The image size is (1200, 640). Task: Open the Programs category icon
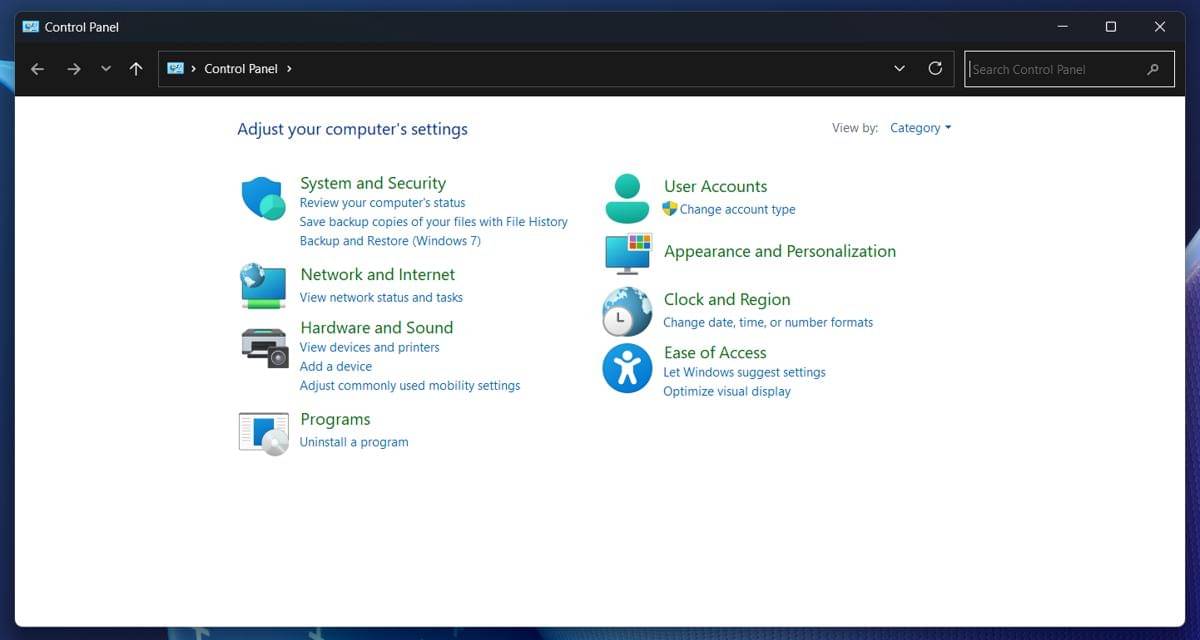pos(264,432)
